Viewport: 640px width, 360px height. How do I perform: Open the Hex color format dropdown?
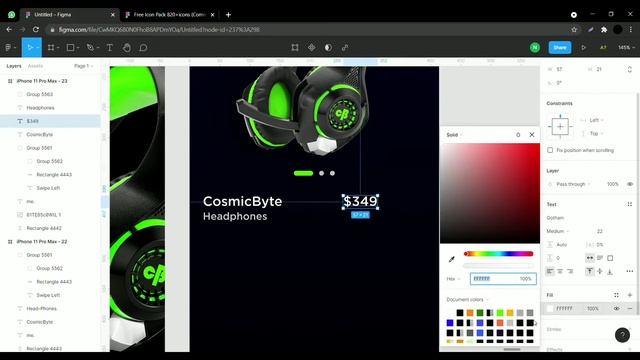pos(453,279)
